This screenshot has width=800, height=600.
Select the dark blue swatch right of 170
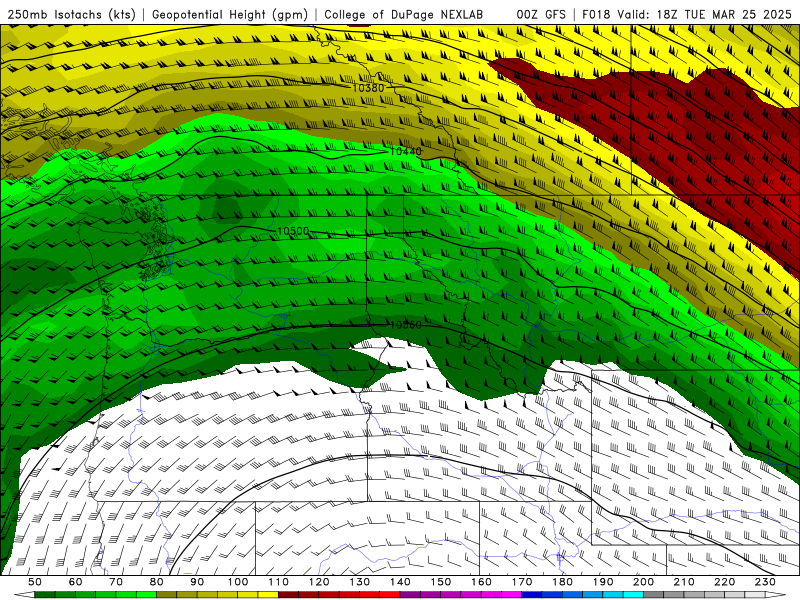pos(532,595)
